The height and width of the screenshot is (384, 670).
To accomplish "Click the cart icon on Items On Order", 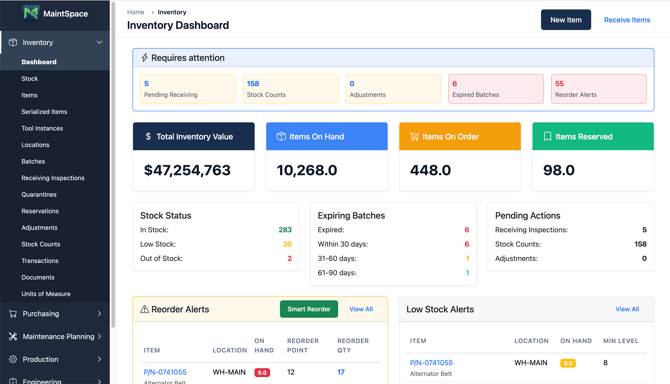I will point(414,136).
